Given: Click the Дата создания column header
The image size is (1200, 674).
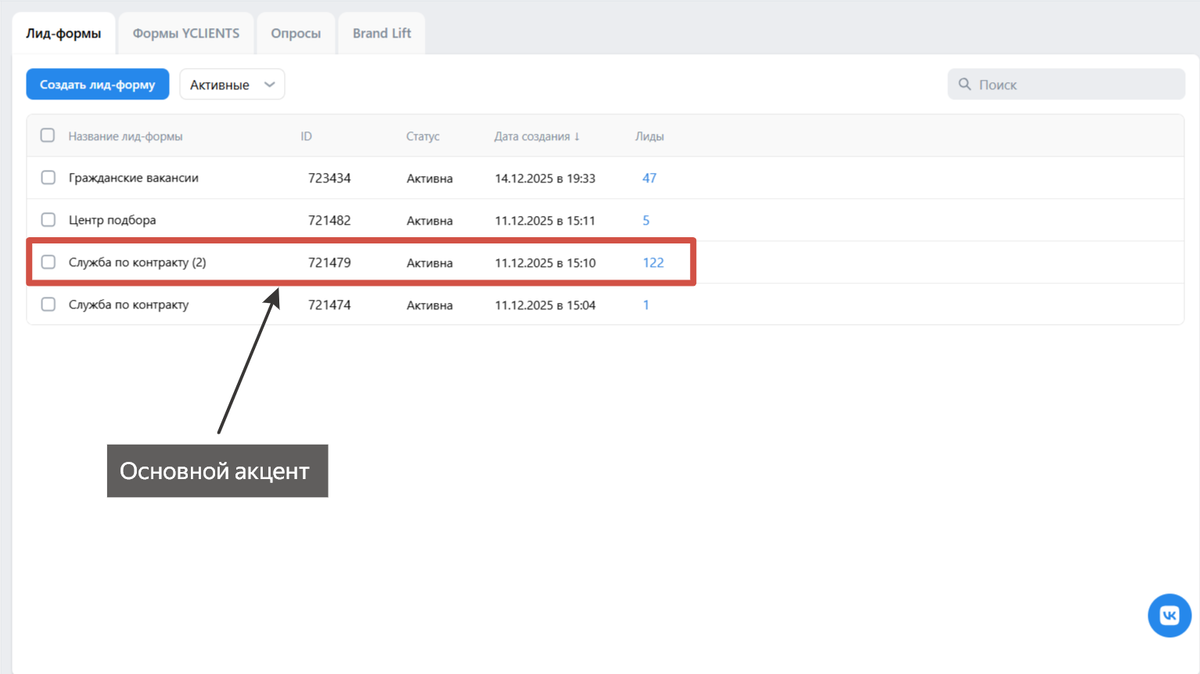Looking at the screenshot, I should click(x=531, y=136).
